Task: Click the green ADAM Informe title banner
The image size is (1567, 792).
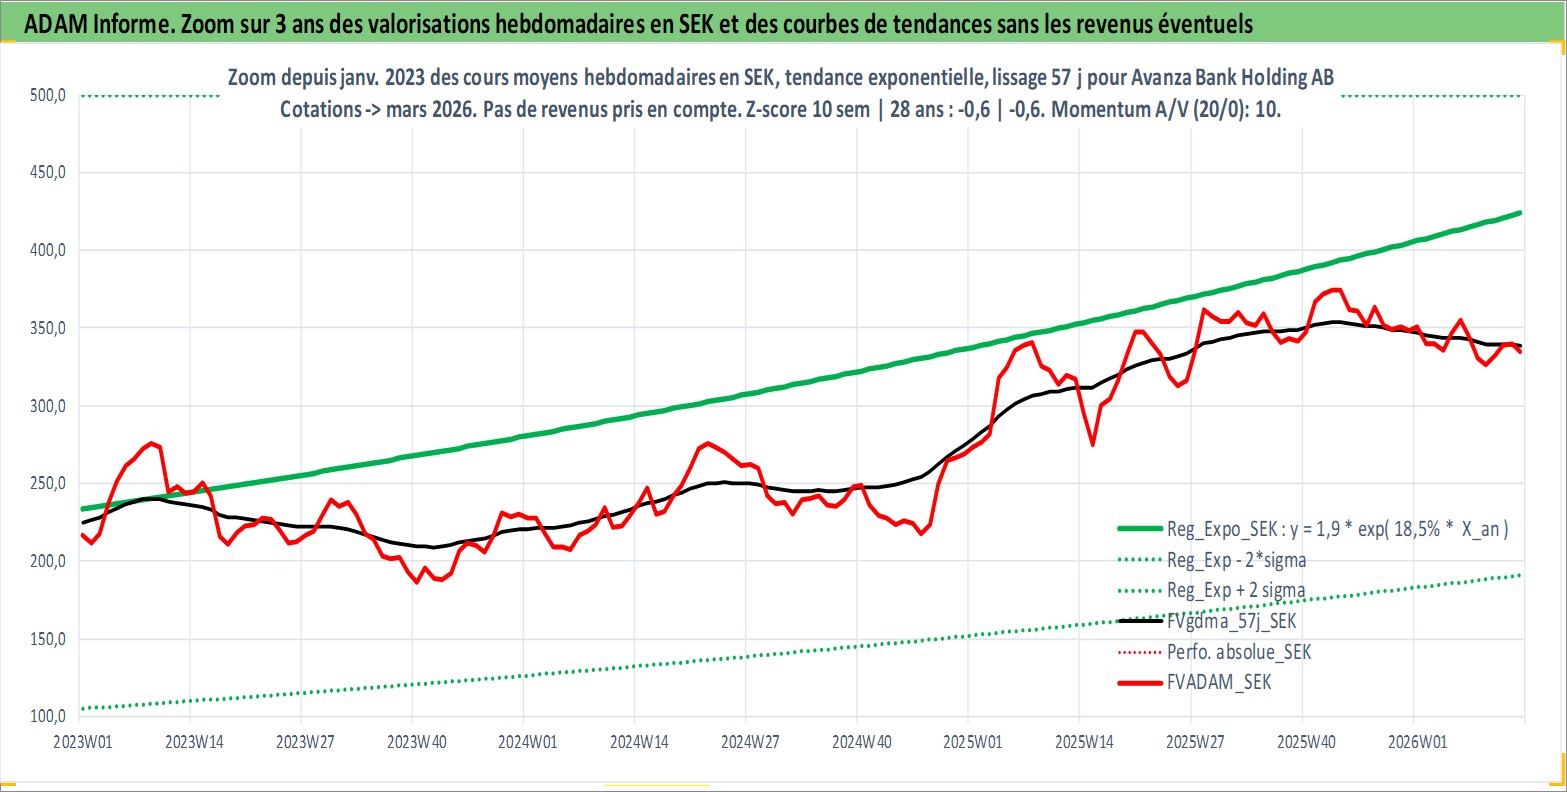Action: pyautogui.click(x=783, y=22)
